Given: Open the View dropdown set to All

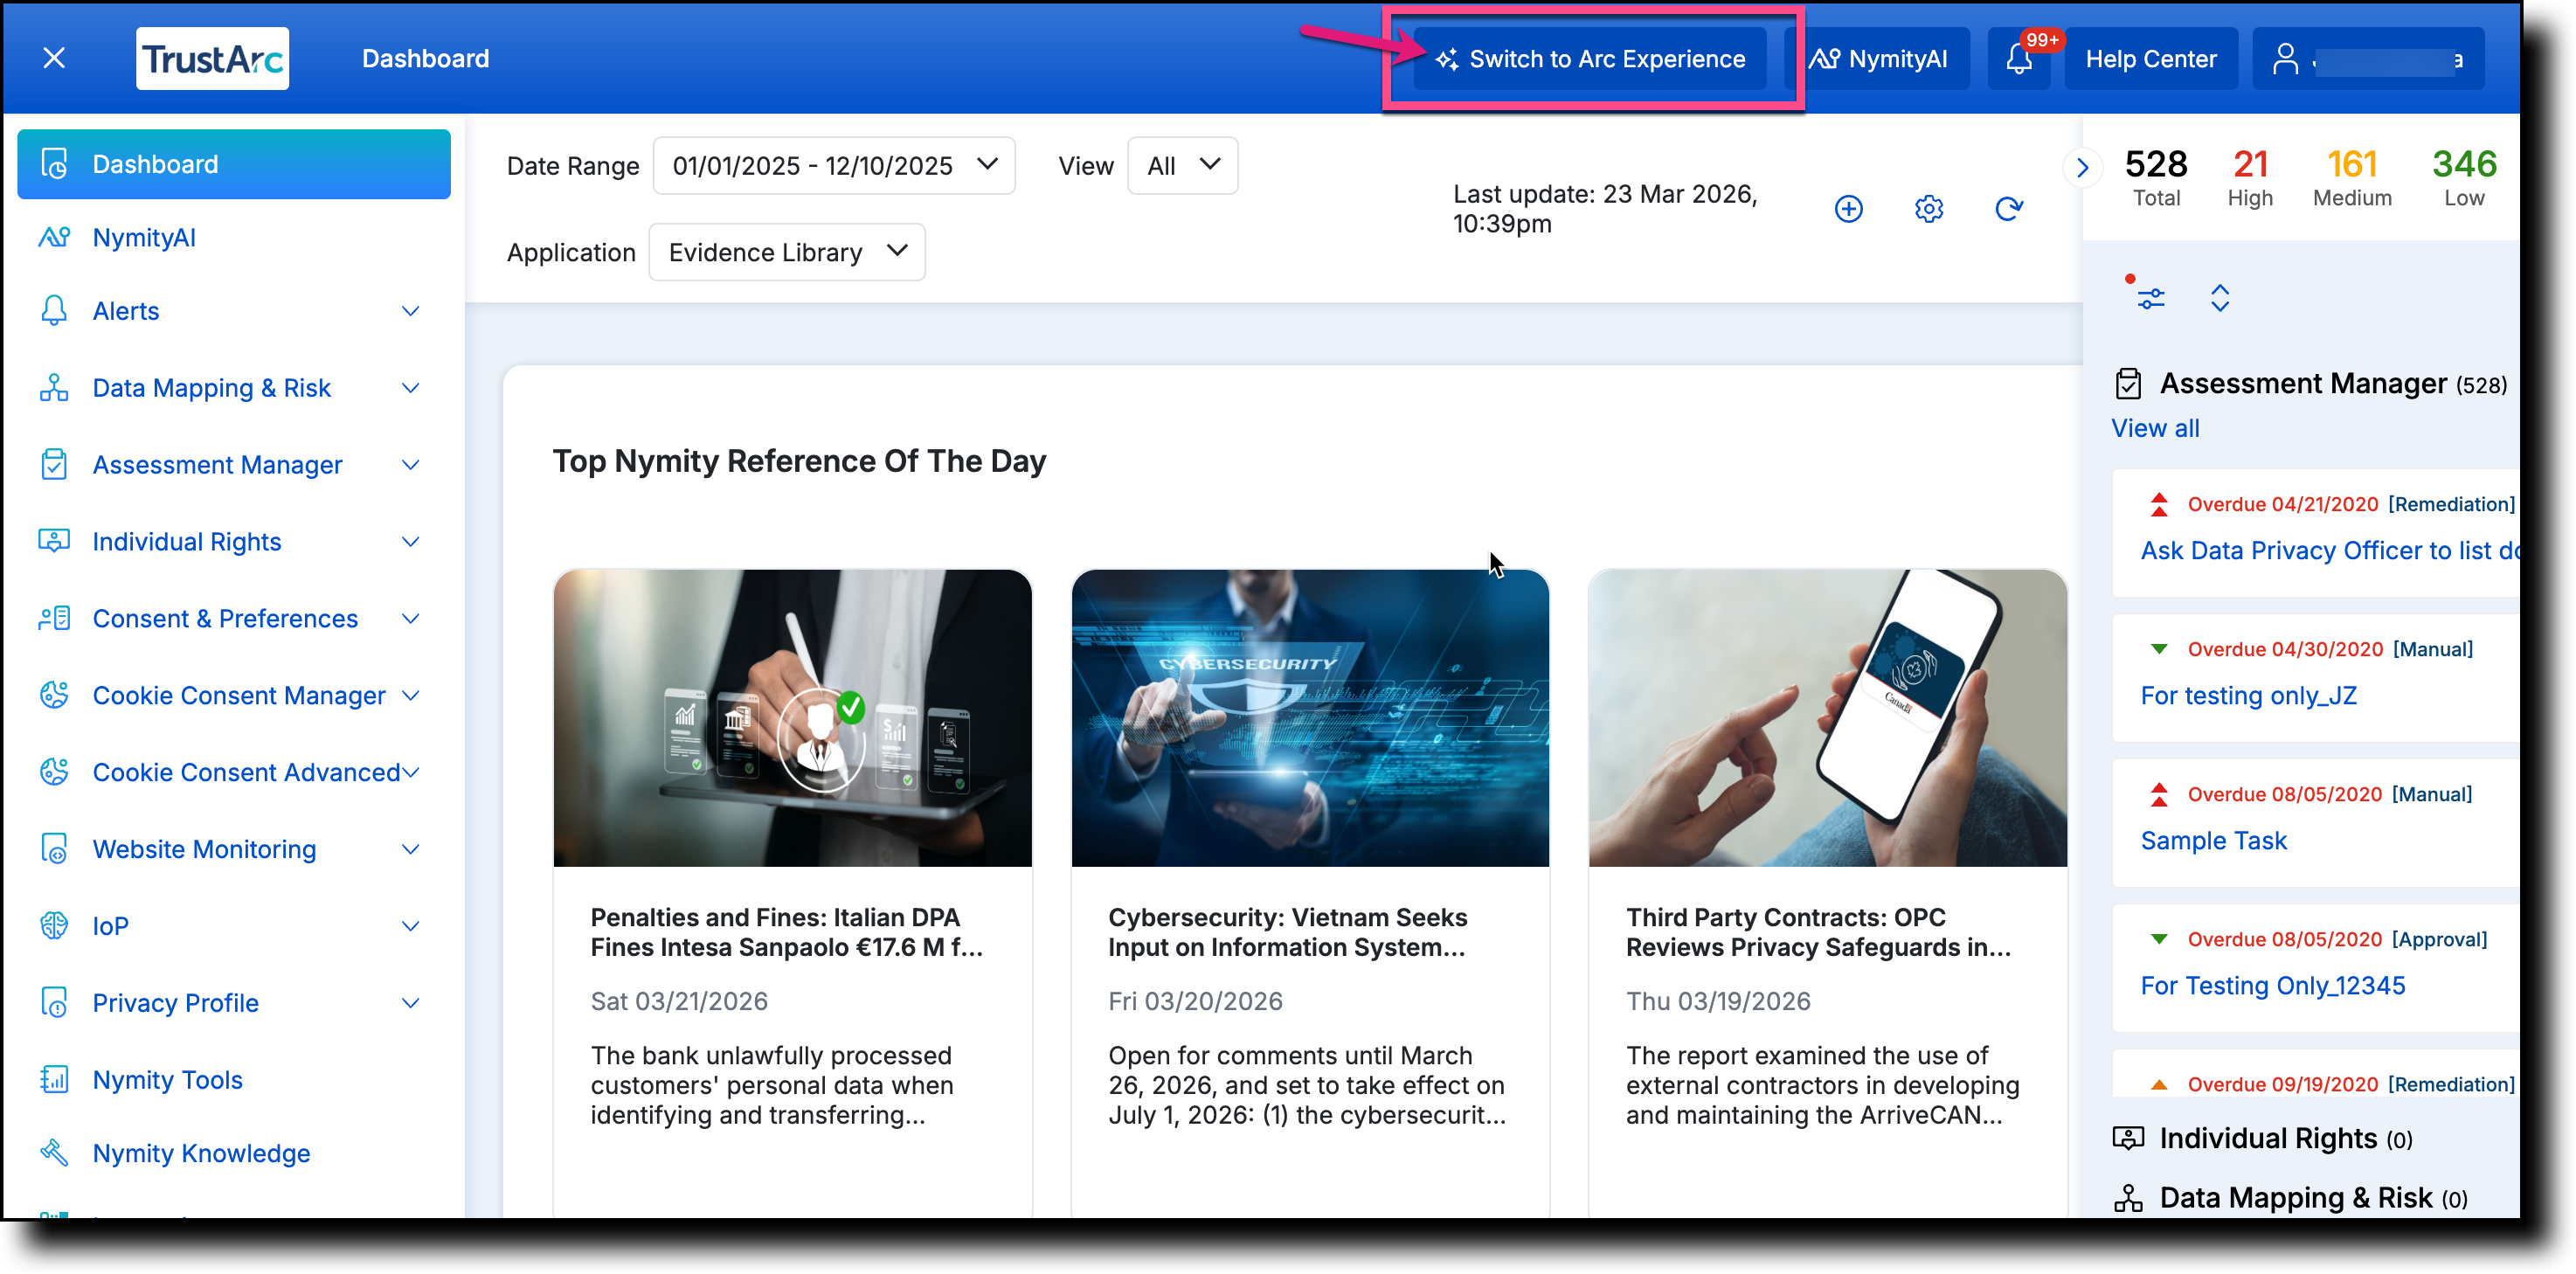Looking at the screenshot, I should click(x=1183, y=166).
